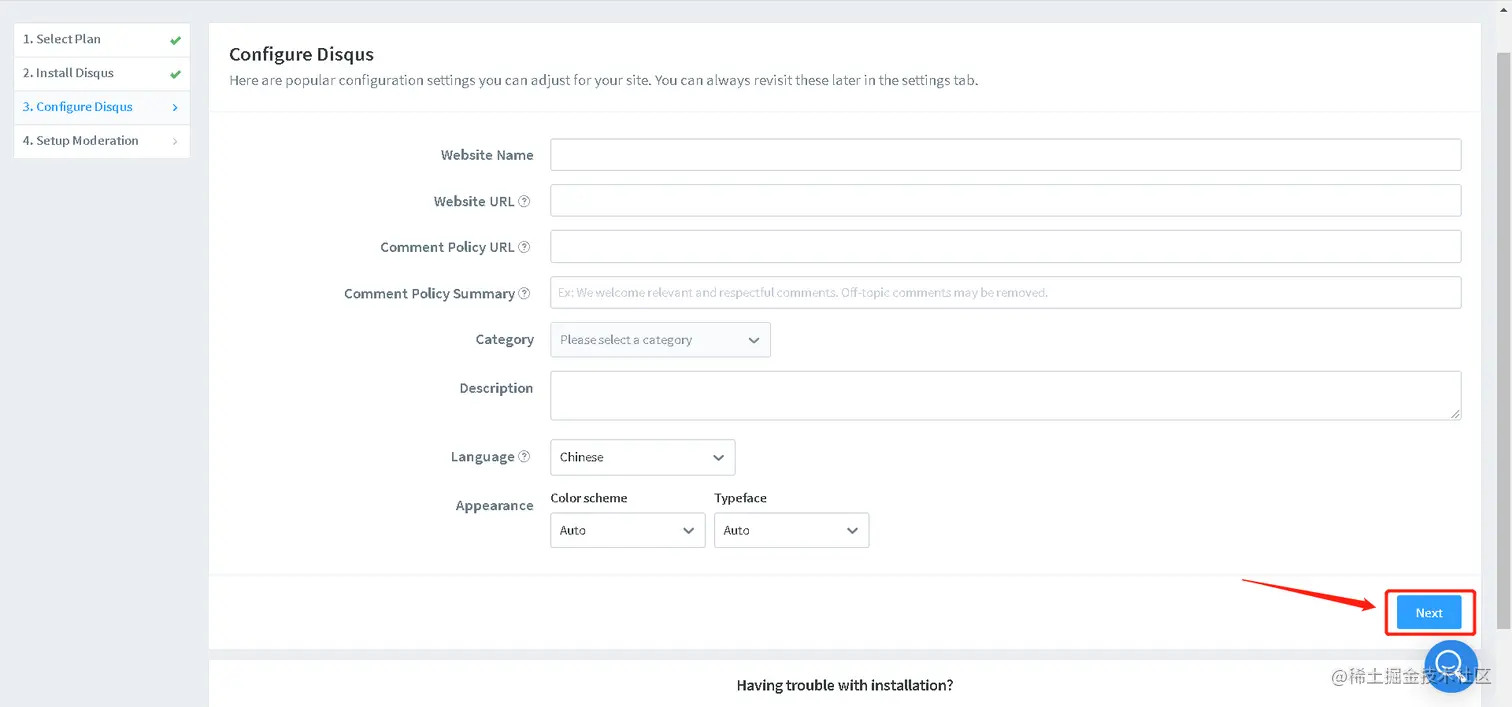Click the Comment Policy Summary help icon

524,293
